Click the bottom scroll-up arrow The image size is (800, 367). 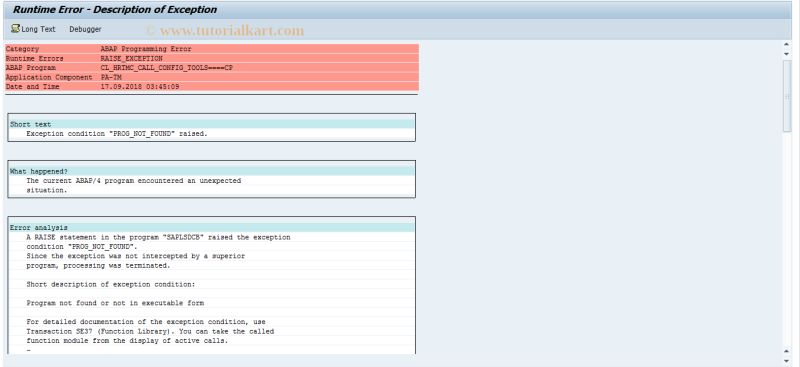(786, 351)
